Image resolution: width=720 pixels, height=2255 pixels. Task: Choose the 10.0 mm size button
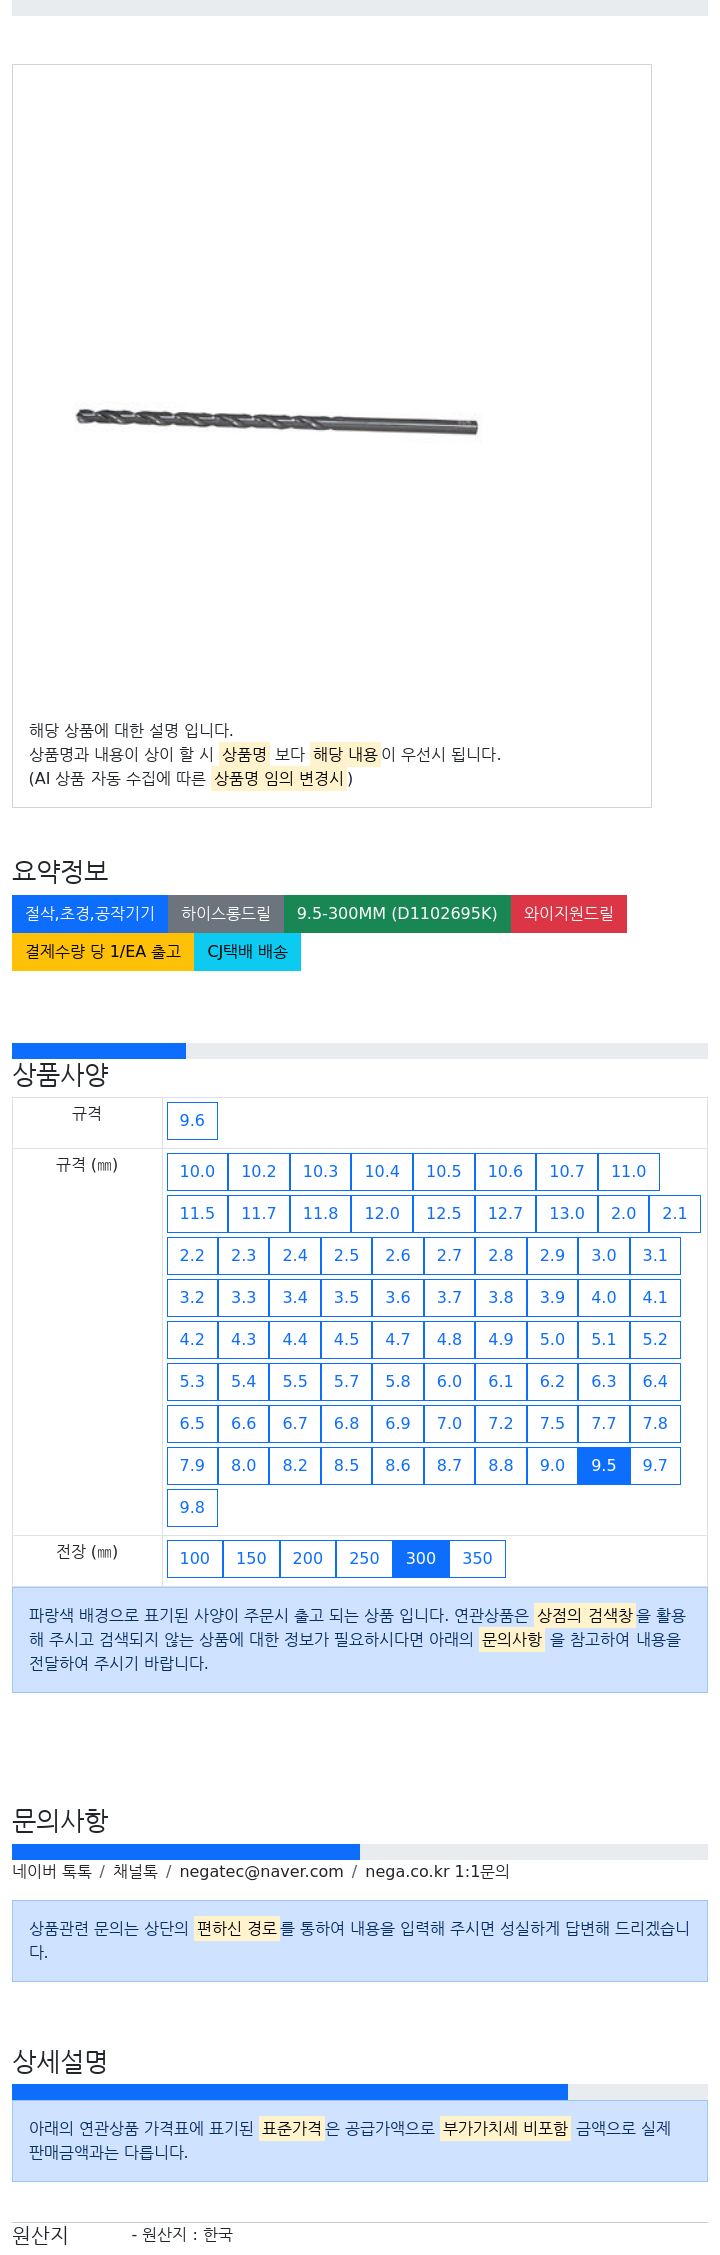click(197, 1171)
